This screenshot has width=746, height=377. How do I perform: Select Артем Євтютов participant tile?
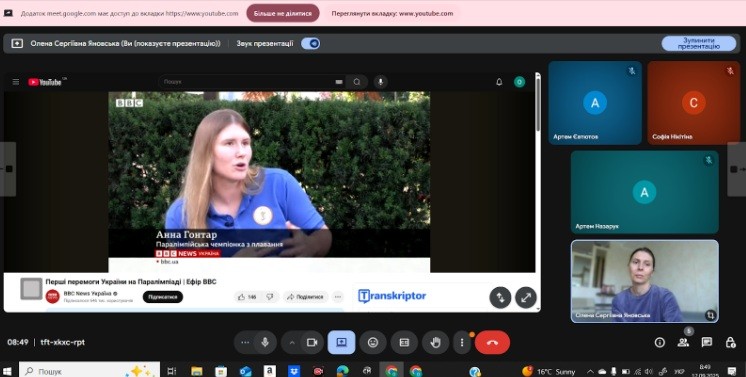595,103
